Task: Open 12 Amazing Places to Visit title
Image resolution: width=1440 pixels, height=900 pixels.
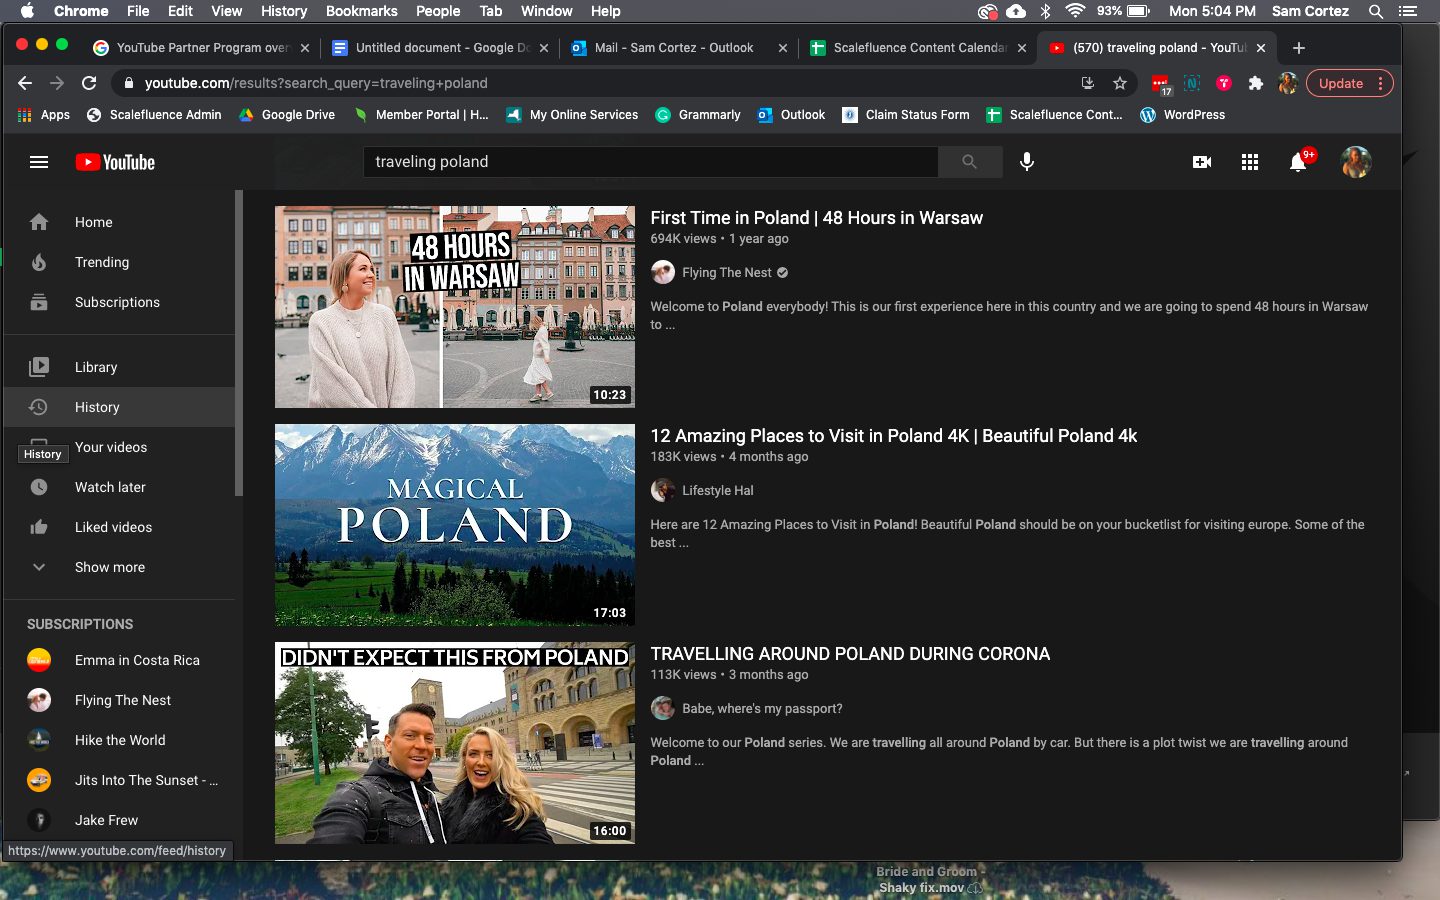Action: (894, 436)
